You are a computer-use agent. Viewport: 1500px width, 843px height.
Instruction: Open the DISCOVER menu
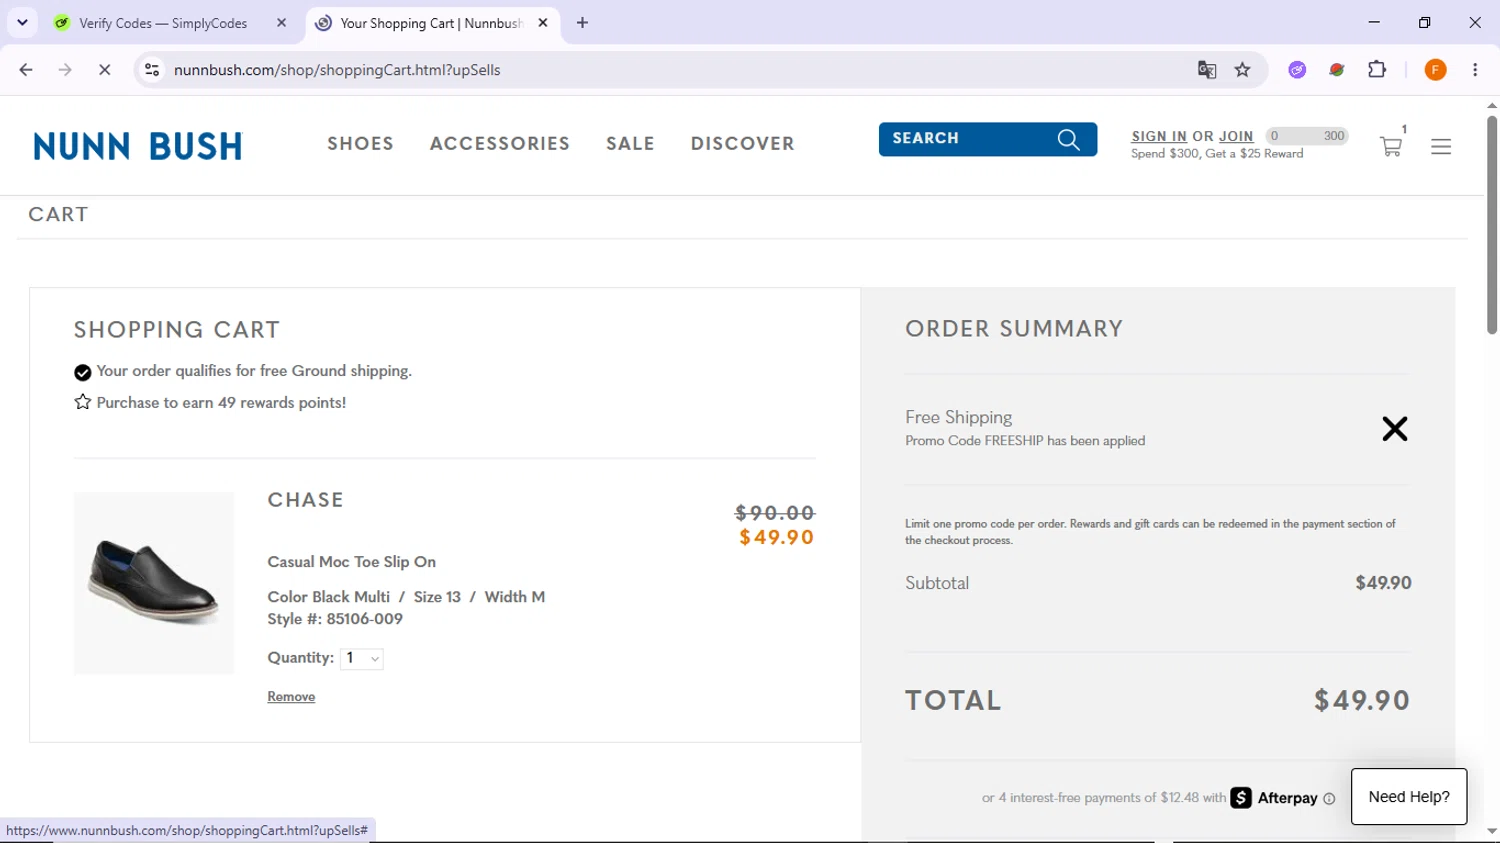[743, 144]
